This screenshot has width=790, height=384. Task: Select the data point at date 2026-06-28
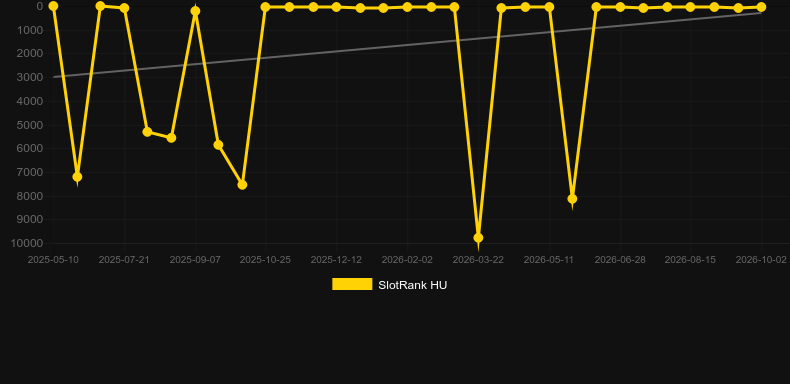(620, 7)
